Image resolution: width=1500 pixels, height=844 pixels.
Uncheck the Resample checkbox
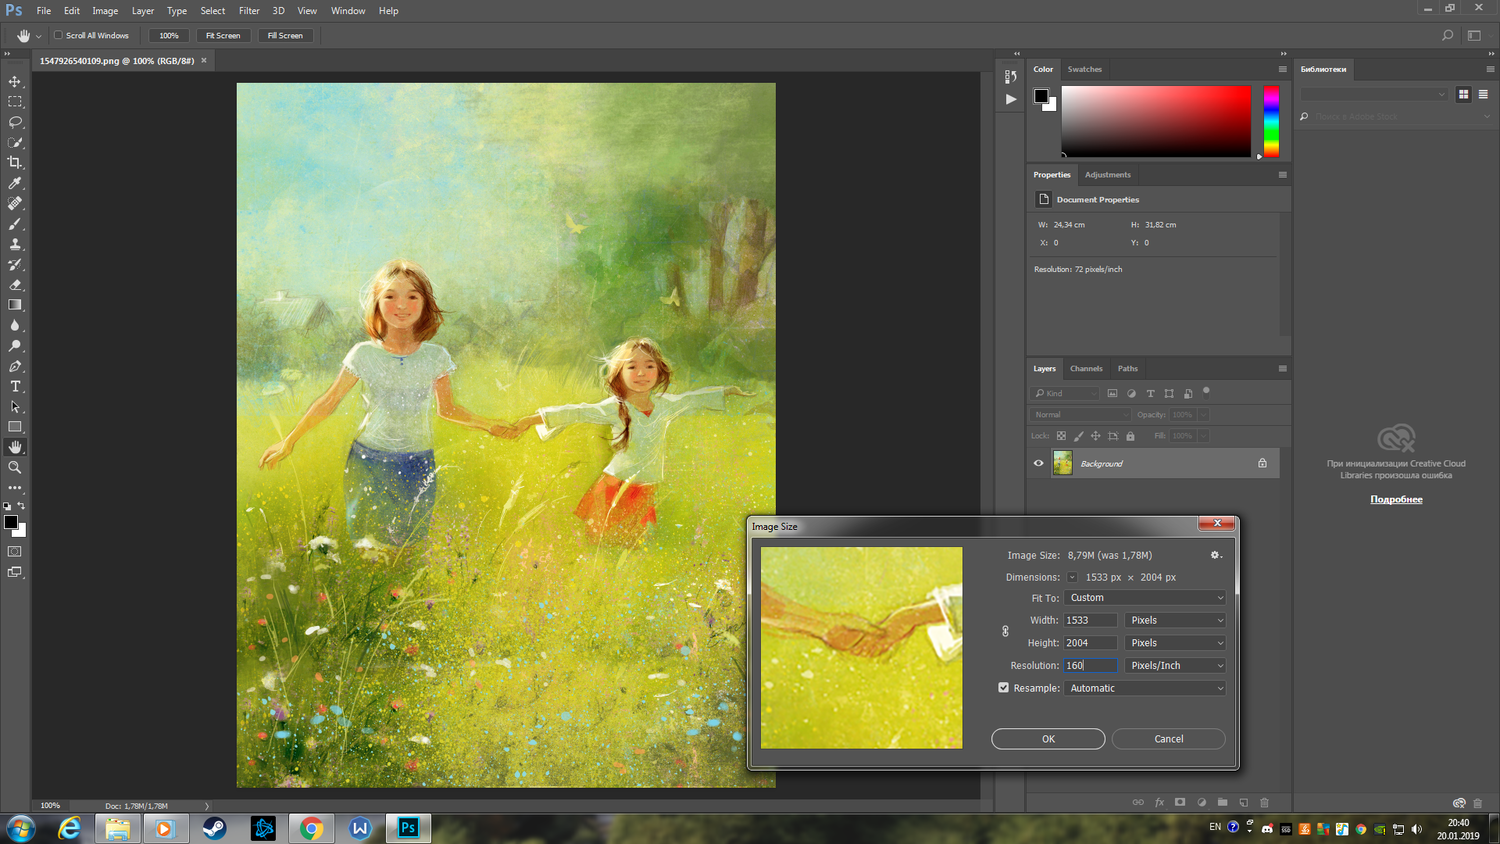1003,688
